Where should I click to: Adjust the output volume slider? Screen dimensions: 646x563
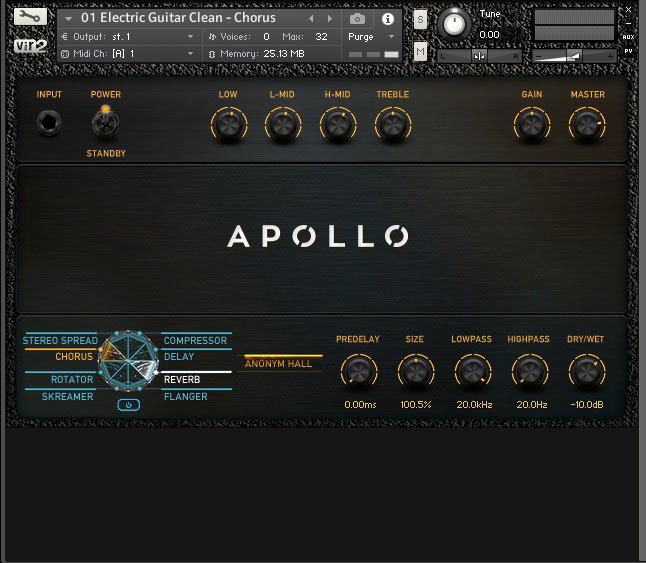pyautogui.click(x=574, y=56)
